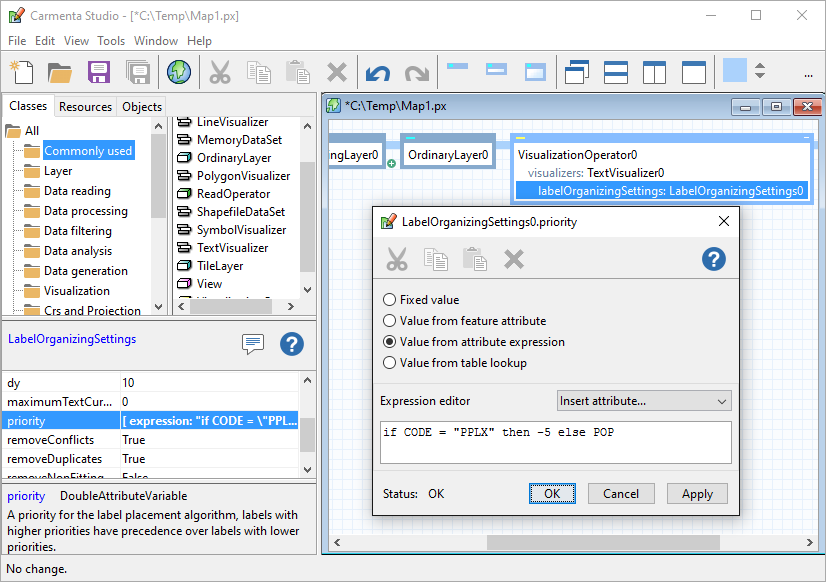Click the speech bubble comment icon

click(253, 344)
